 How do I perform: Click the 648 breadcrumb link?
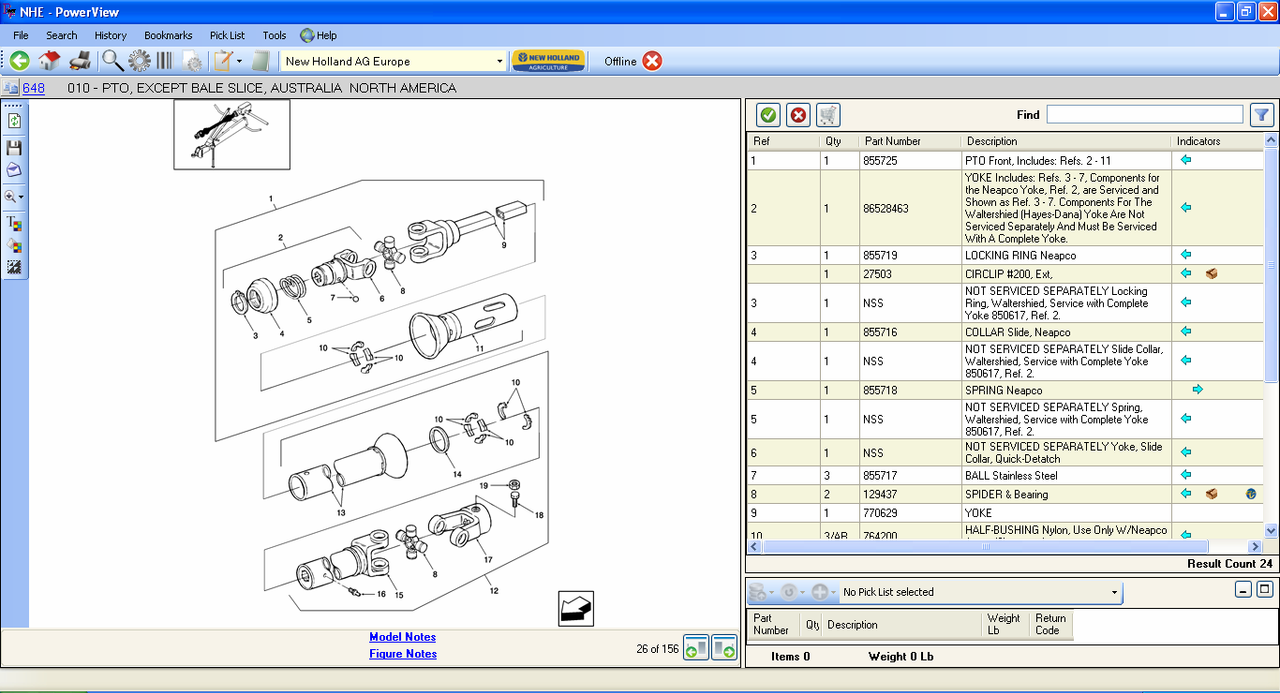(34, 88)
